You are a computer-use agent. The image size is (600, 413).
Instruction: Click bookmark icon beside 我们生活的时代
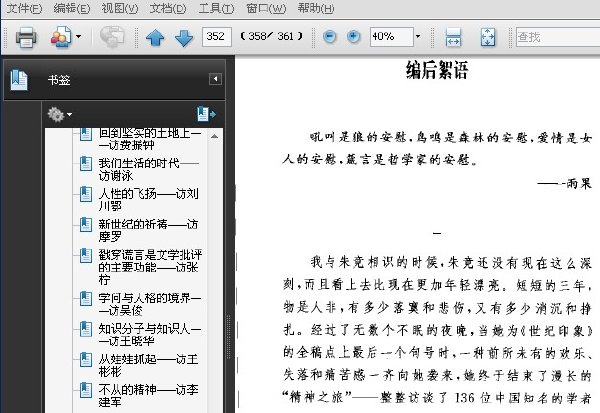tap(86, 164)
